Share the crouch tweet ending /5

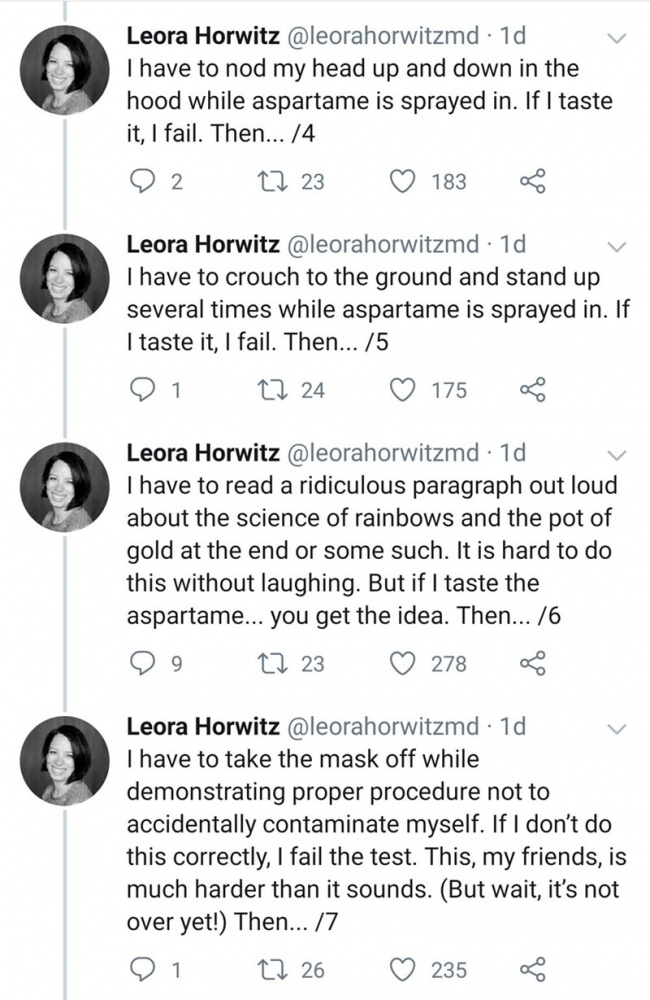click(532, 390)
